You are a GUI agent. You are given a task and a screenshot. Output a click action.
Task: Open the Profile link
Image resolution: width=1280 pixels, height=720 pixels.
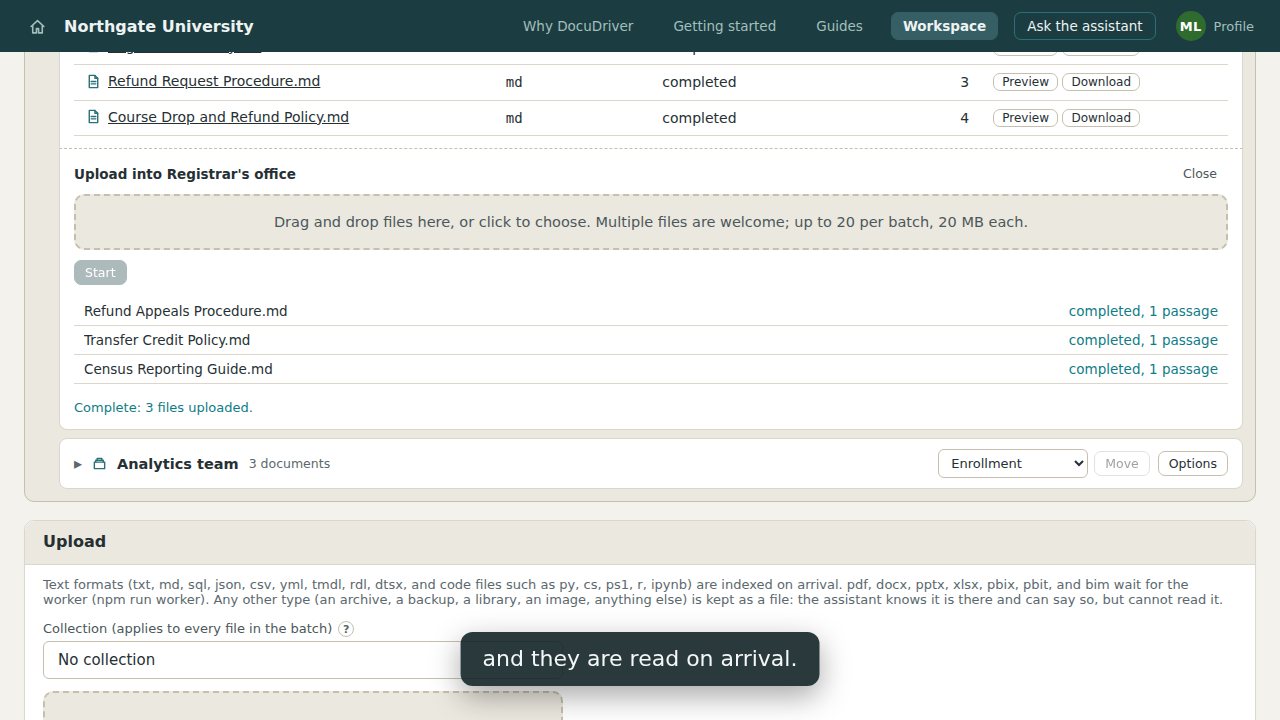tap(1233, 27)
